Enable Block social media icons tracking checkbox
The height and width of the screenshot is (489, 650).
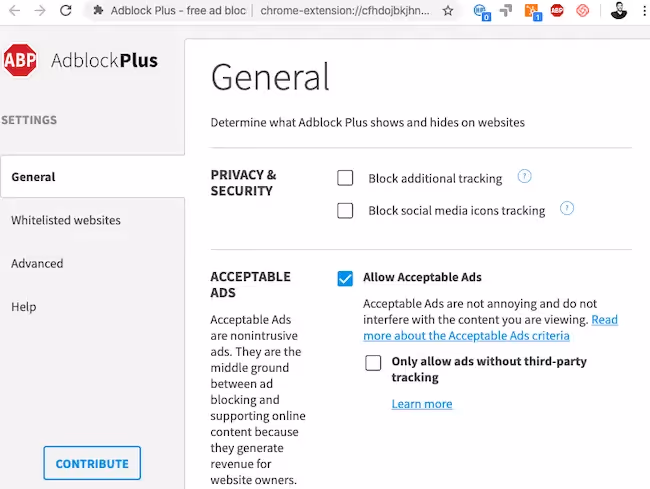pos(345,211)
